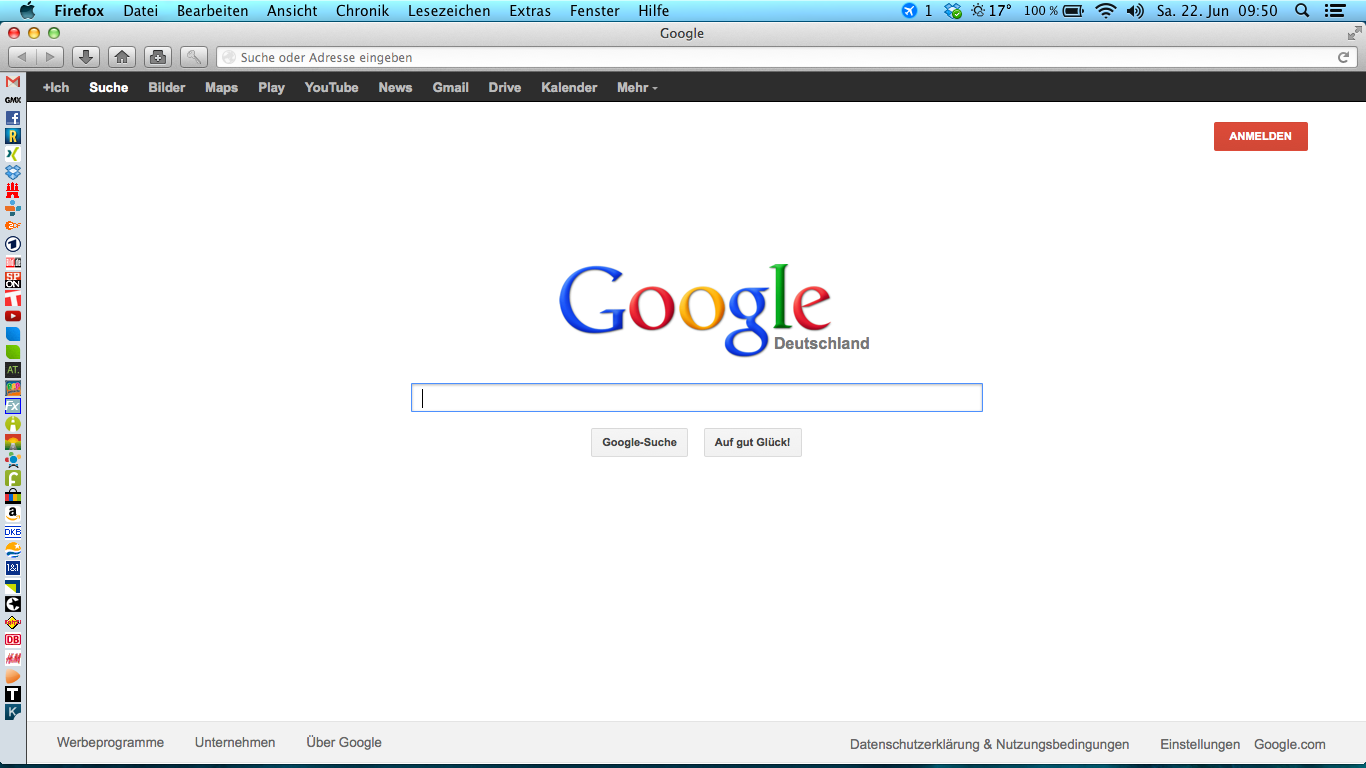This screenshot has width=1366, height=768.
Task: Open the Extras menu
Action: 530,11
